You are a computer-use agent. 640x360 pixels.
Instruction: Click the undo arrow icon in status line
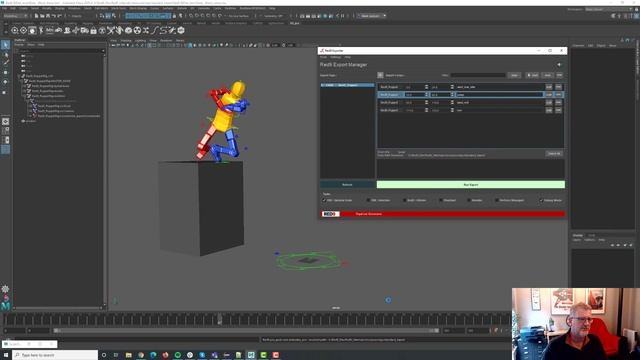coord(53,16)
